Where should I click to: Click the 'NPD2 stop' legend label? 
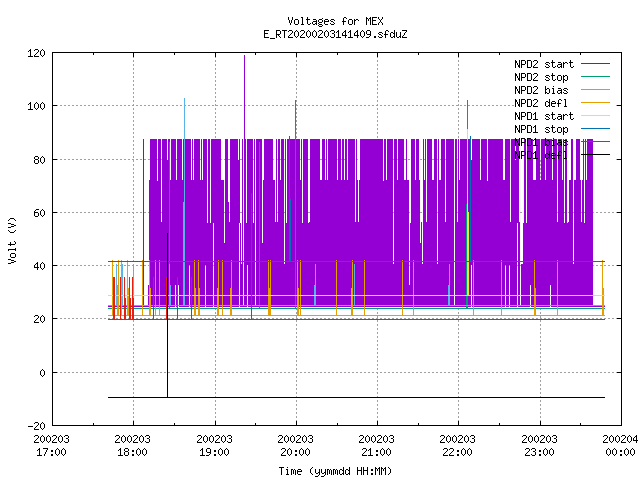pos(541,77)
